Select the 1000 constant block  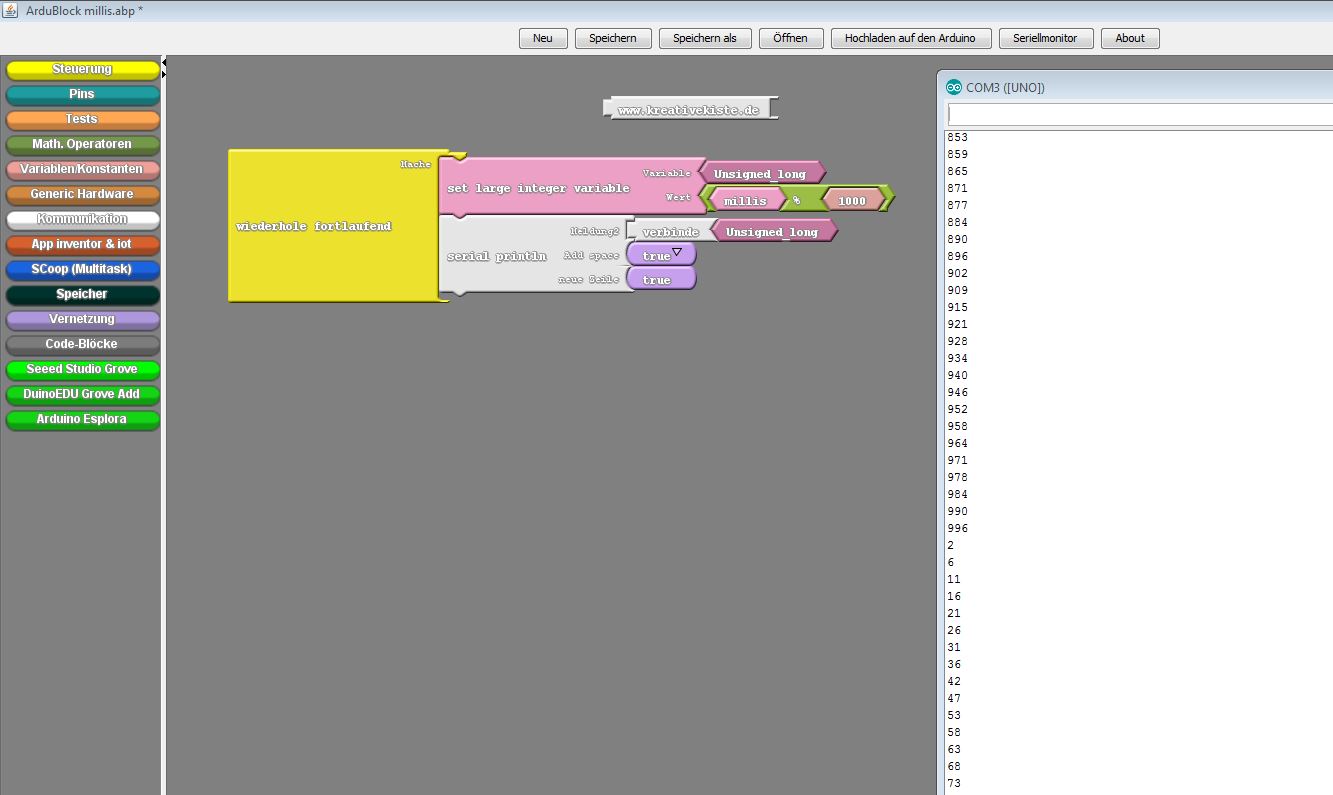point(852,201)
